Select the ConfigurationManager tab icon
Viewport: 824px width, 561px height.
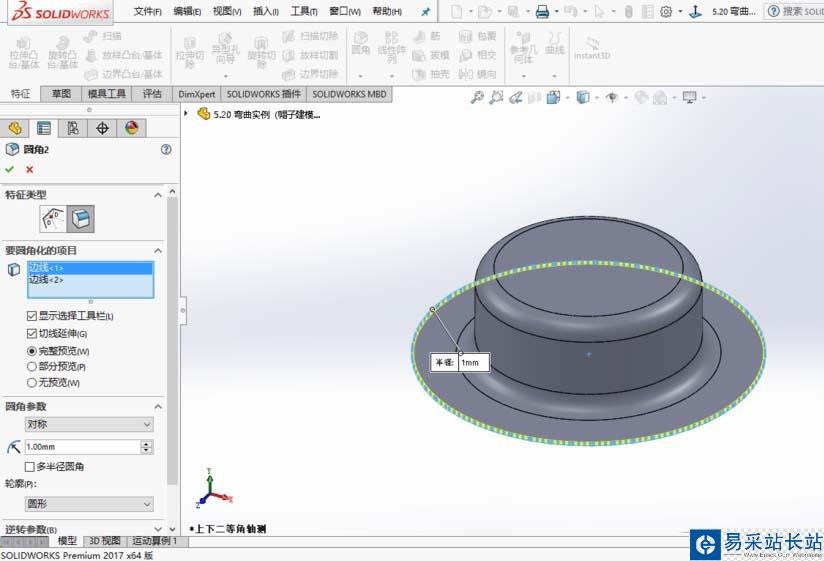pyautogui.click(x=73, y=128)
